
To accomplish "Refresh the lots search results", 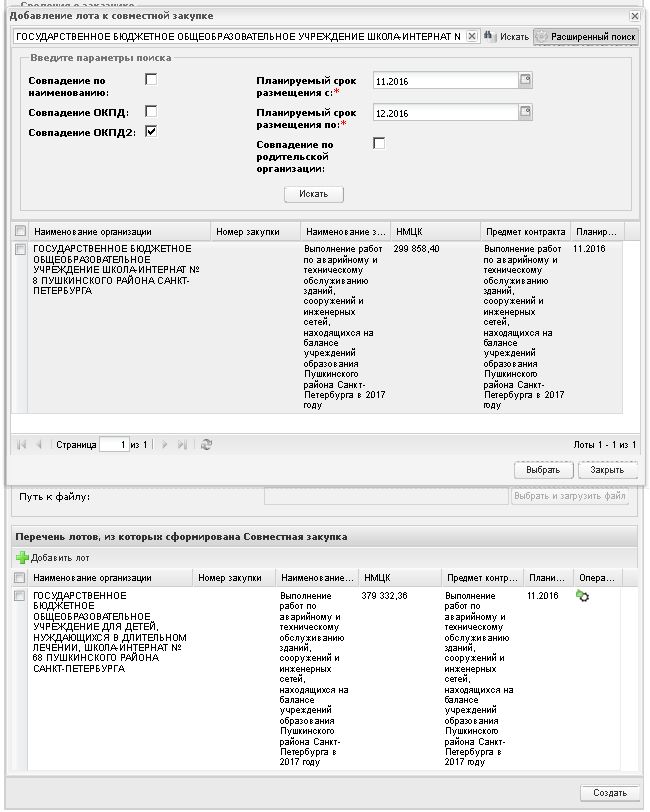I will click(x=206, y=444).
